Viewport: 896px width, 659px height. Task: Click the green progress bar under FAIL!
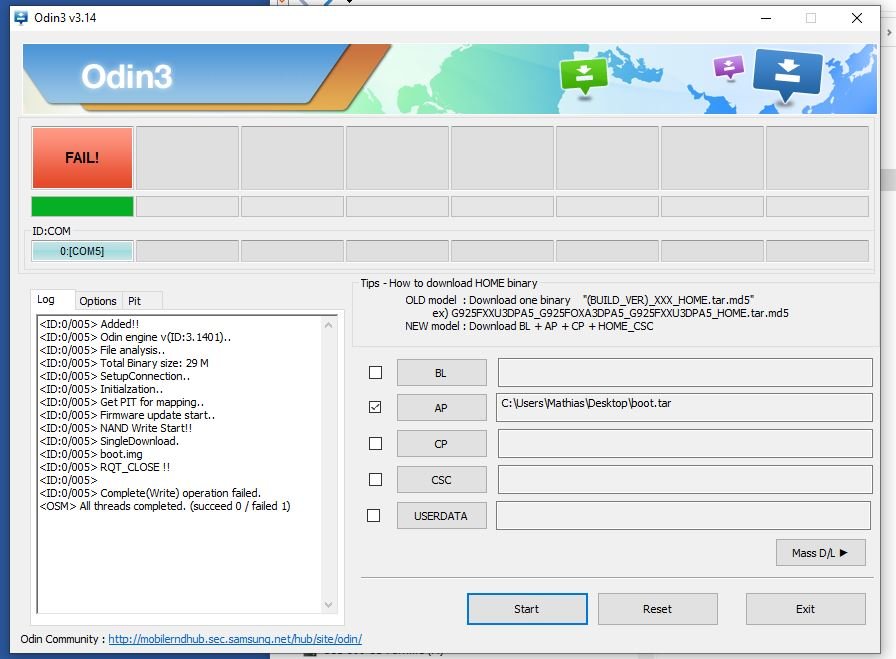[x=82, y=206]
